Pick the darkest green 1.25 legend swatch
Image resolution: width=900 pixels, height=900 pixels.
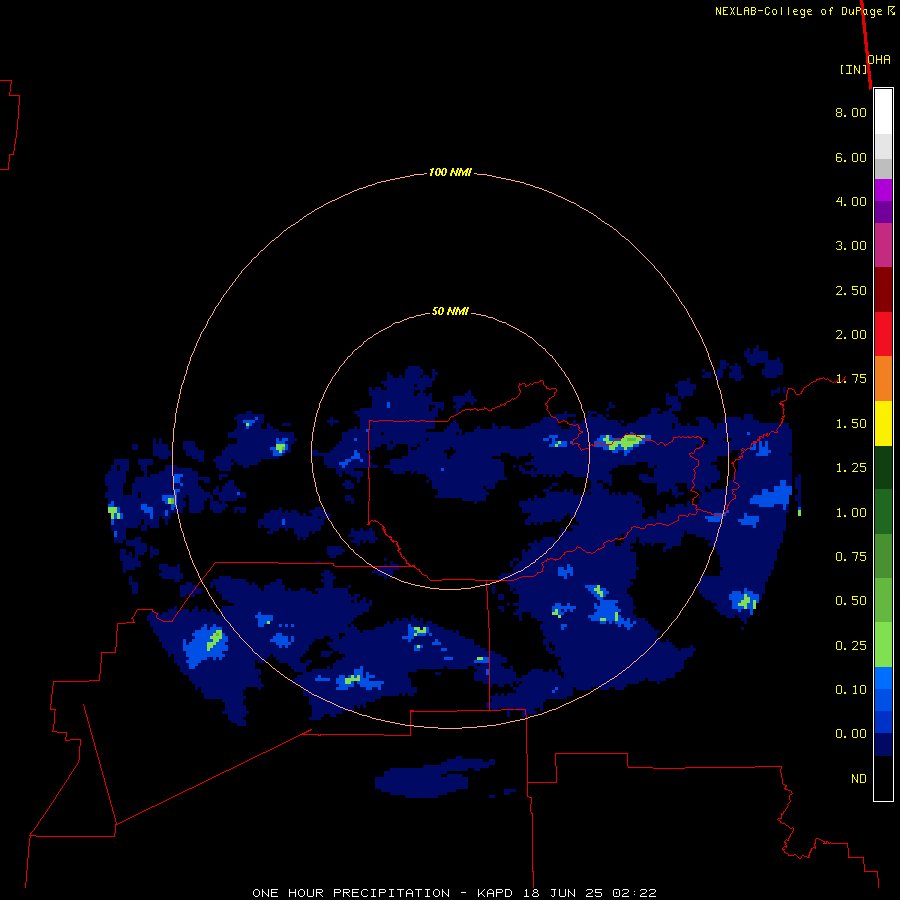tap(883, 467)
